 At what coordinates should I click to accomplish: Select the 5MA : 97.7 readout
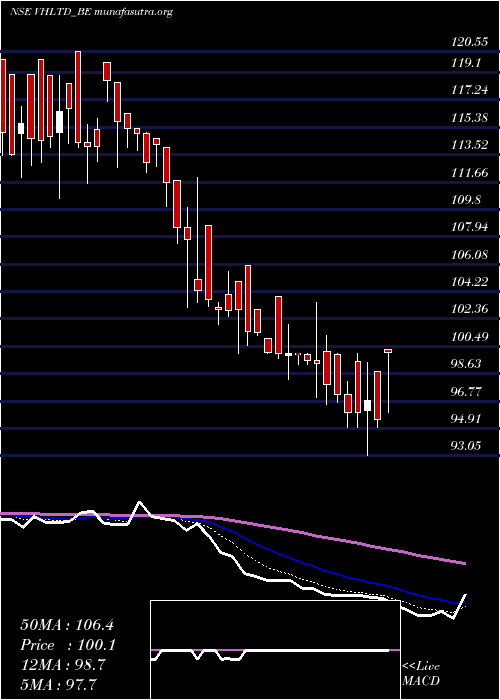[x=59, y=685]
